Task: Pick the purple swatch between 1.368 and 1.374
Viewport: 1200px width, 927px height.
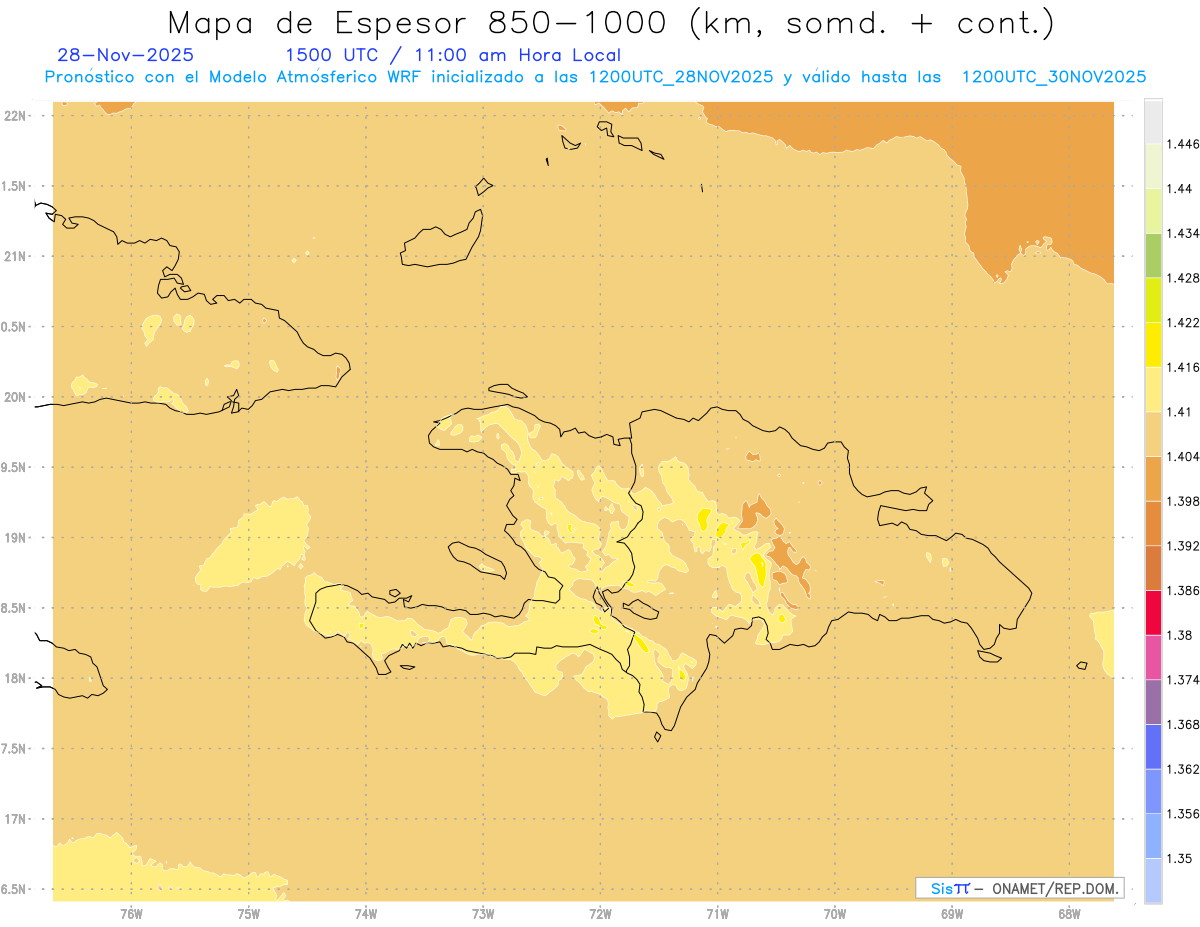Action: click(1153, 702)
